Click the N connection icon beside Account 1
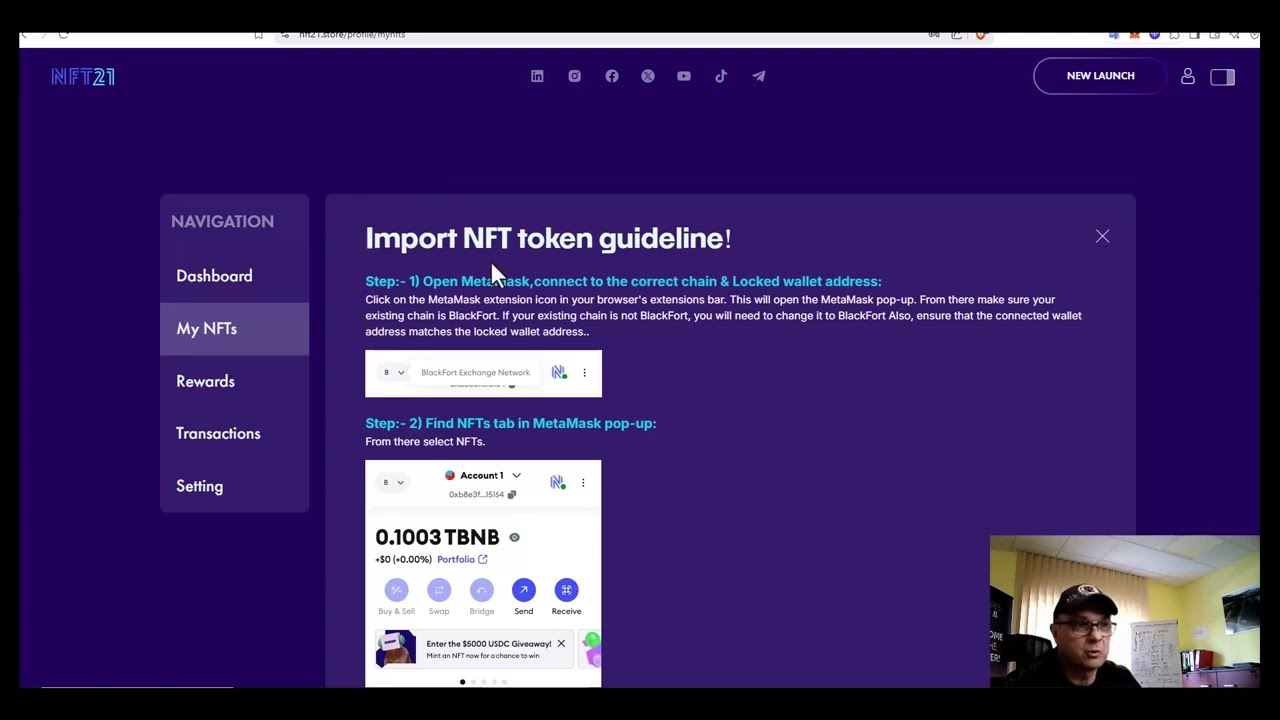The width and height of the screenshot is (1280, 720). 557,482
